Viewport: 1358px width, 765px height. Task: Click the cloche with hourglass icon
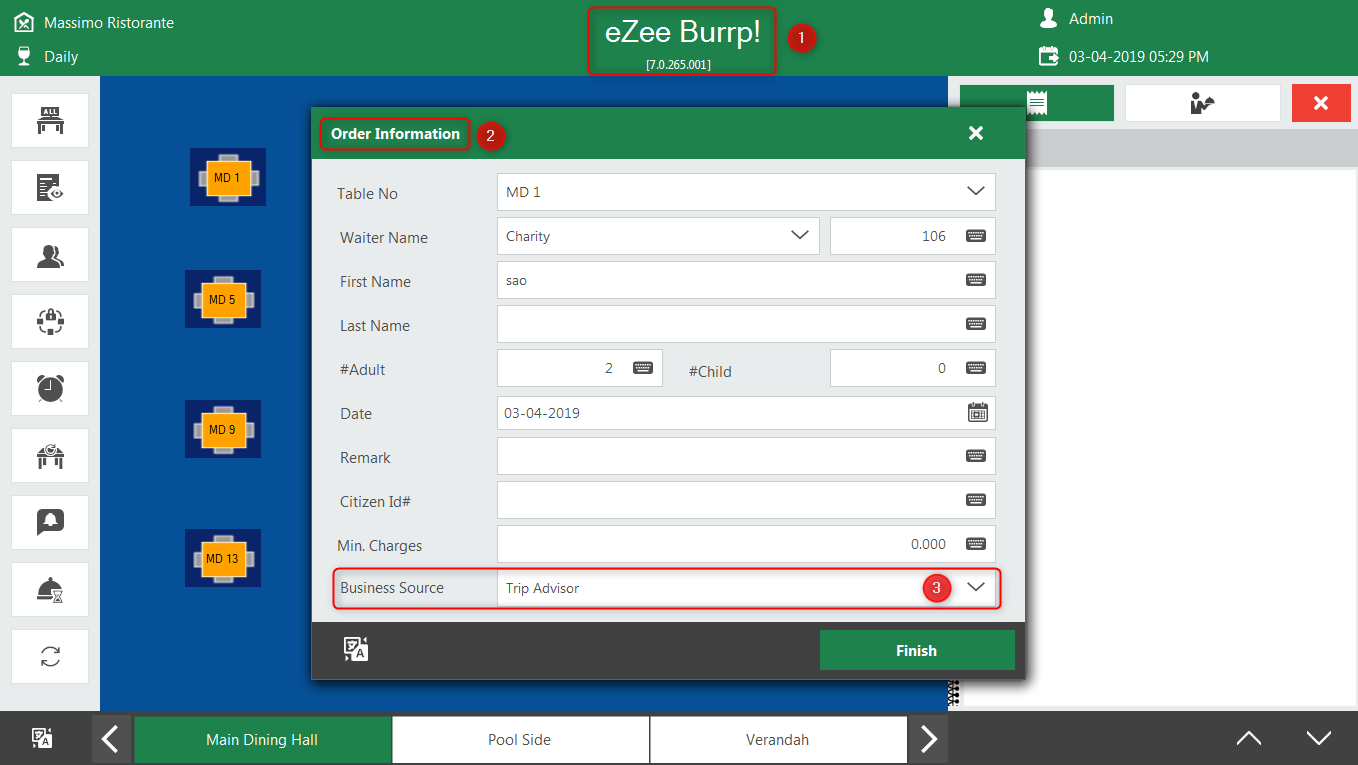click(50, 589)
